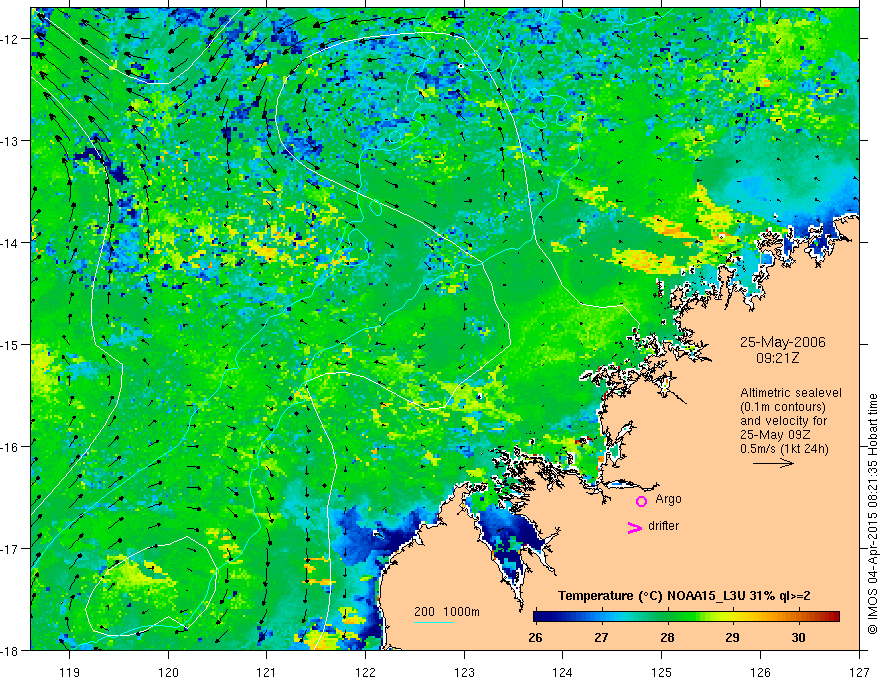This screenshot has height=680, width=880.
Task: Click the latitude axis label "-14"
Action: pyautogui.click(x=11, y=243)
